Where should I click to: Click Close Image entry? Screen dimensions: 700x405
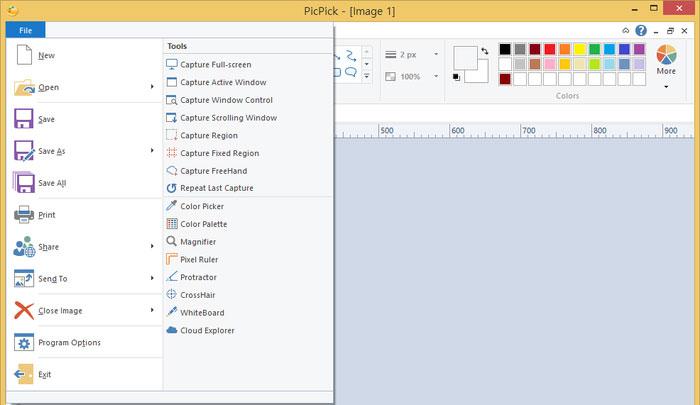[x=84, y=310]
